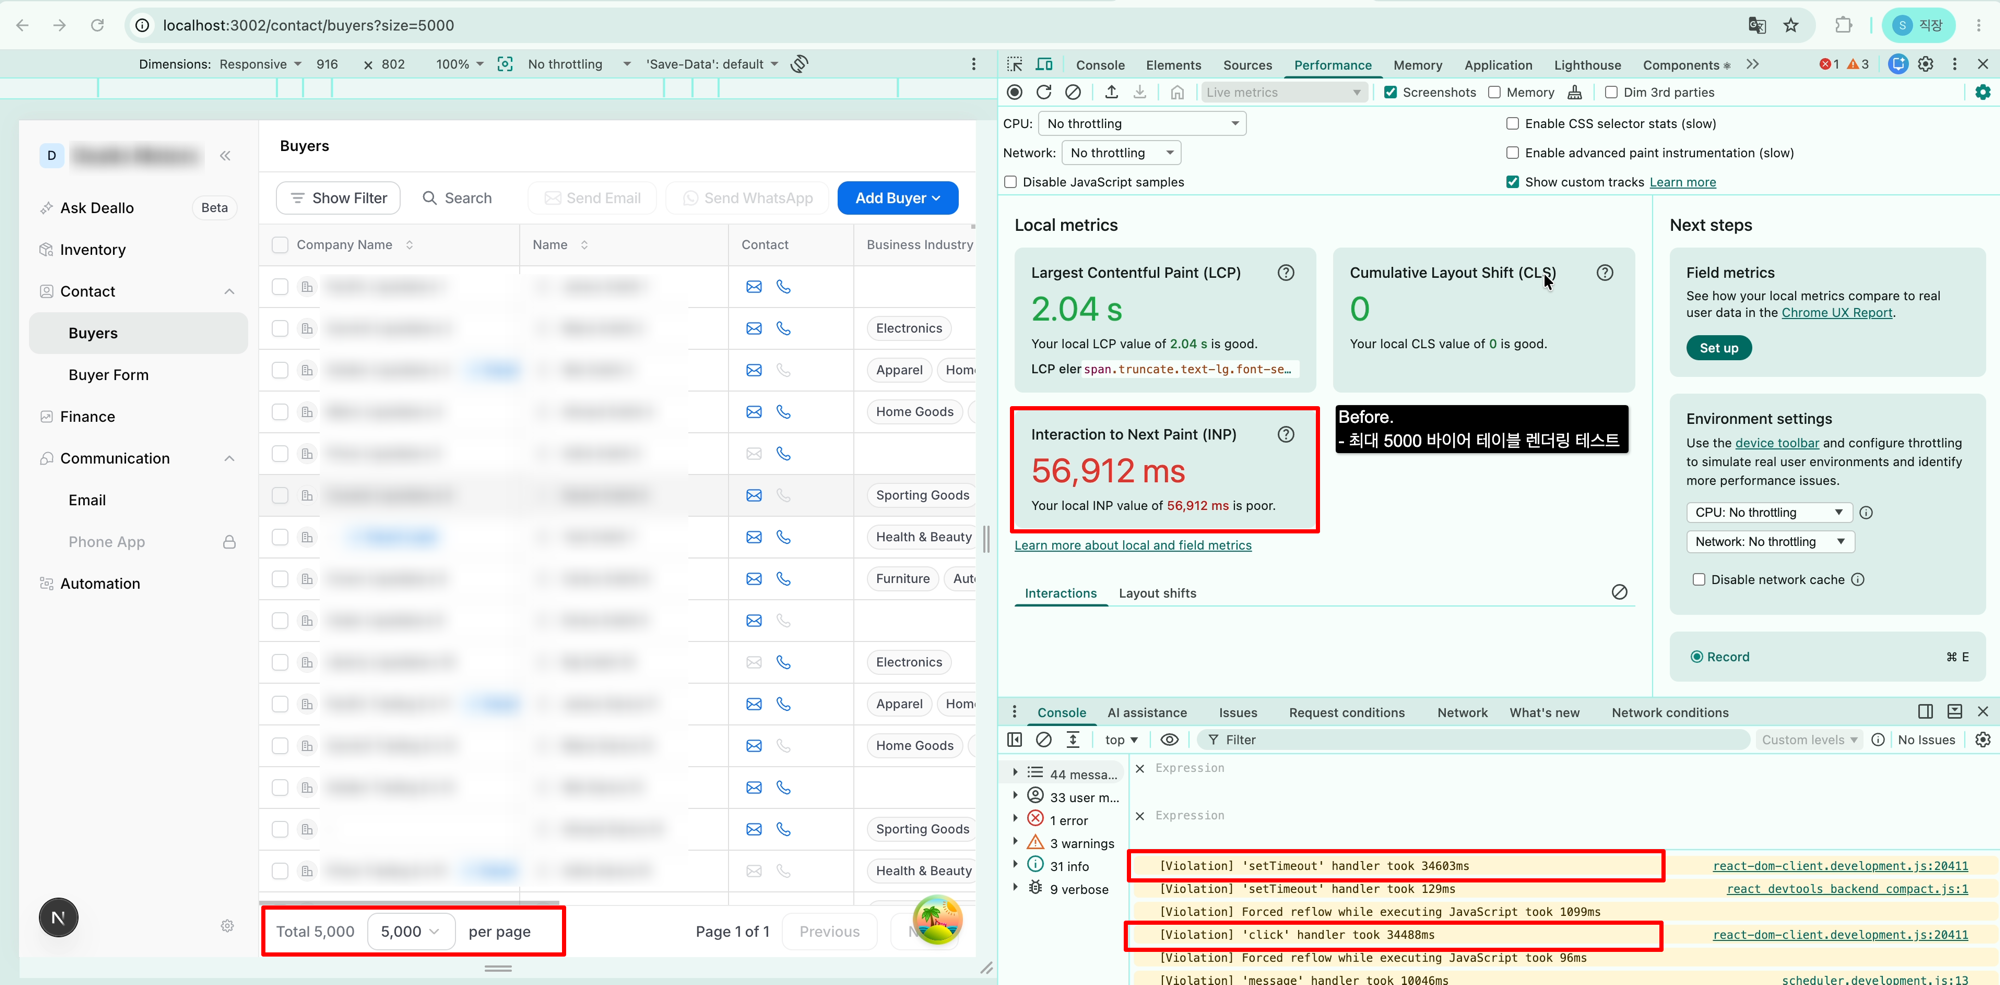Screen dimensions: 2000x985
Task: Check the Disable network cache option
Action: 1698,579
